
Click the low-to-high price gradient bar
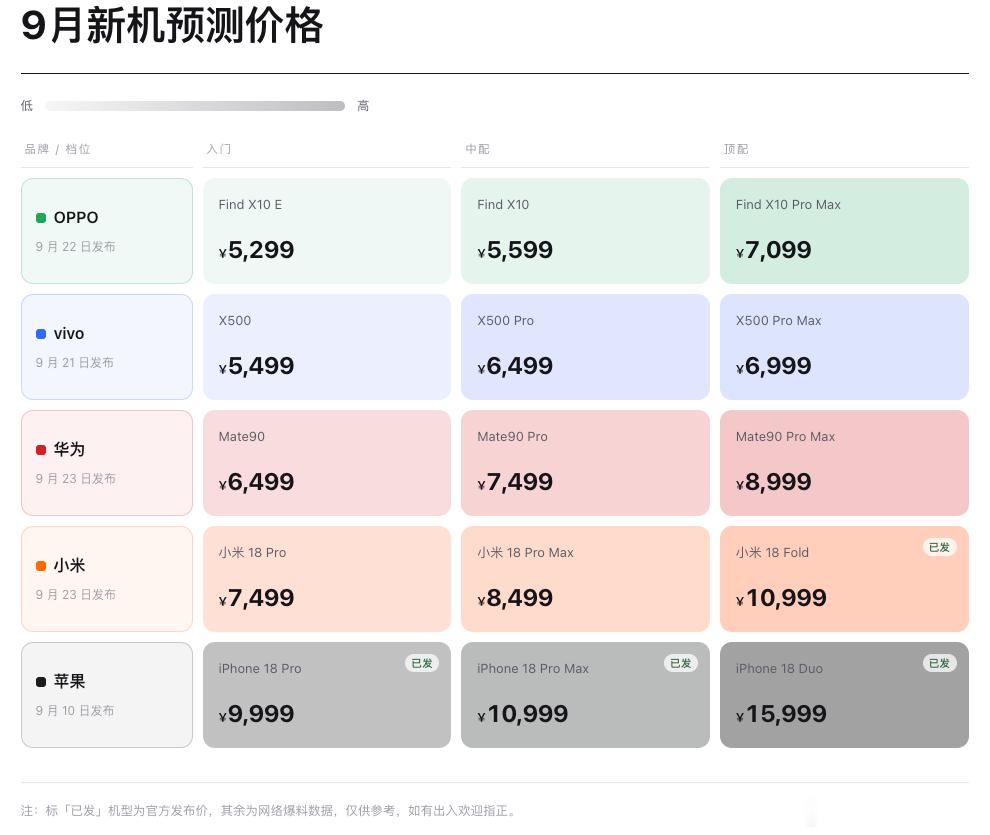195,106
